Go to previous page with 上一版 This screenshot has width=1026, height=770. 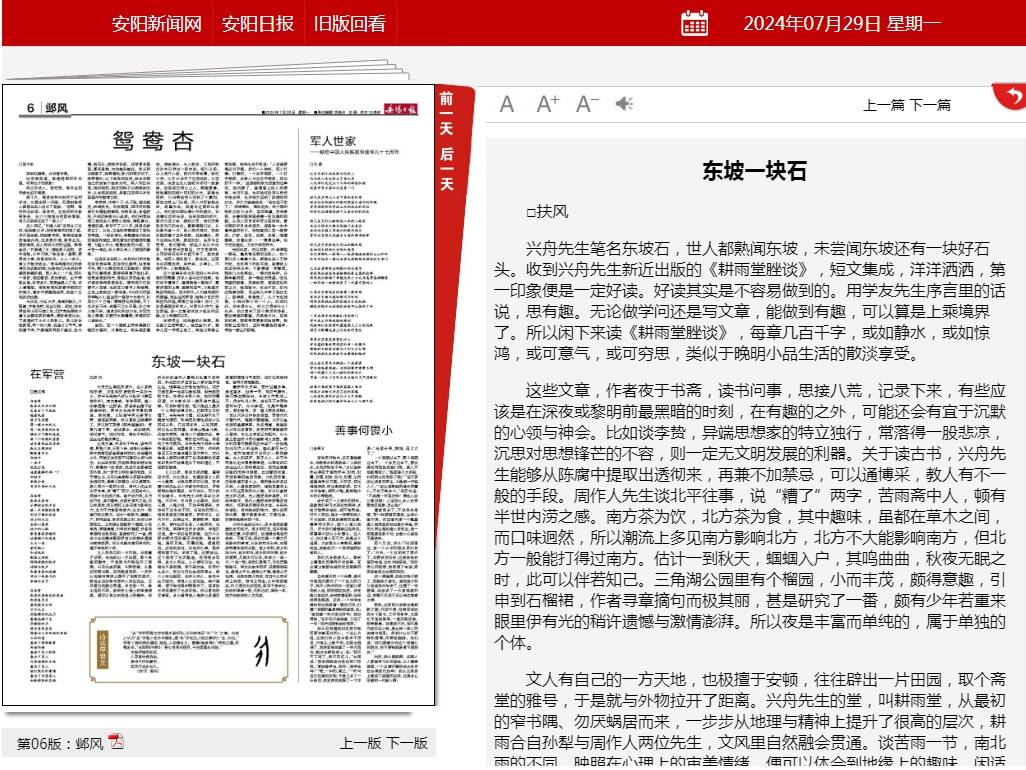(360, 743)
